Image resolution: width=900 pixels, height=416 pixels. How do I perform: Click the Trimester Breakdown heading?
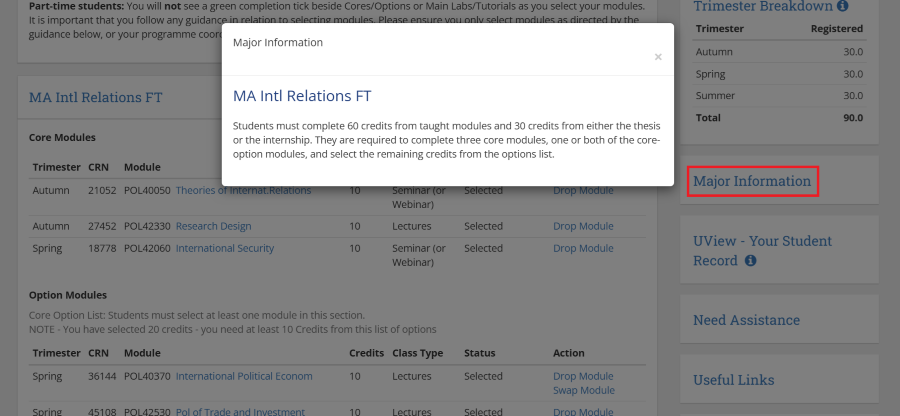[762, 7]
